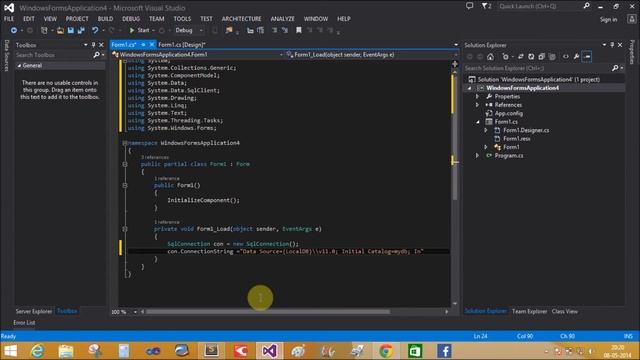
Task: Click the Search Solution Explorer input field
Action: click(x=538, y=68)
